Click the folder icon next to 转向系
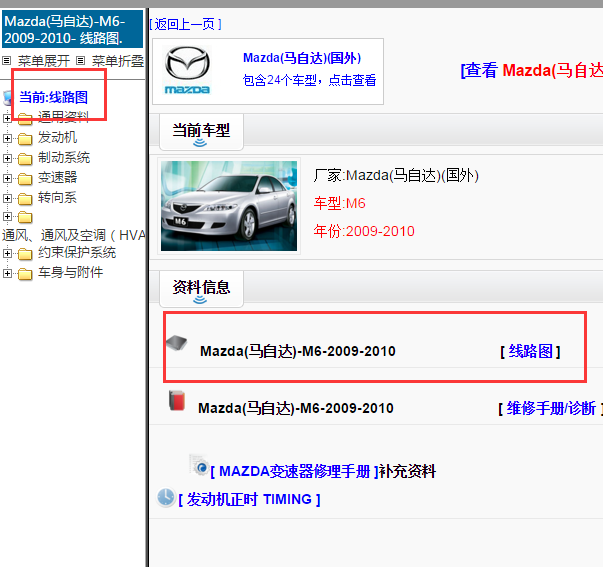603x567 pixels. coord(25,198)
